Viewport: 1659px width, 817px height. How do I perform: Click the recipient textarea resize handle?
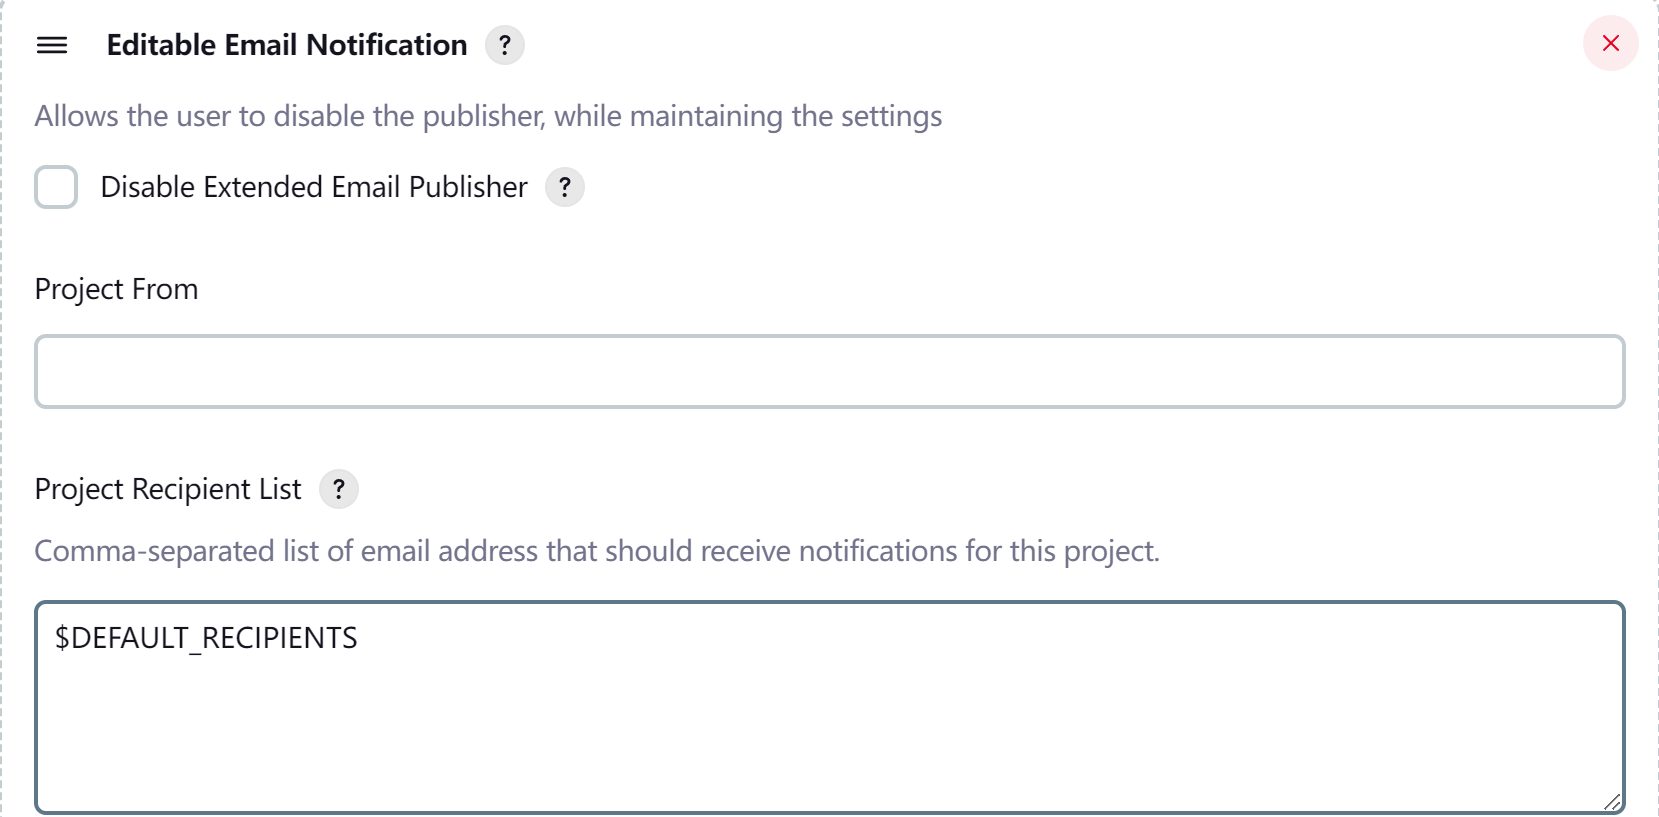coord(1611,801)
